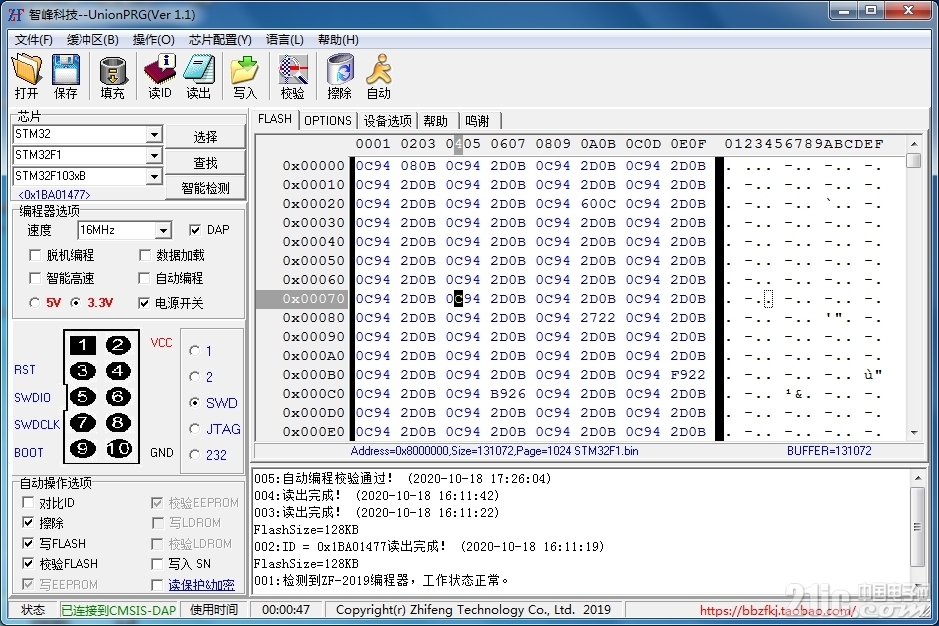The height and width of the screenshot is (626, 939).
Task: Click the 智能检测 smart detect button
Action: click(205, 188)
